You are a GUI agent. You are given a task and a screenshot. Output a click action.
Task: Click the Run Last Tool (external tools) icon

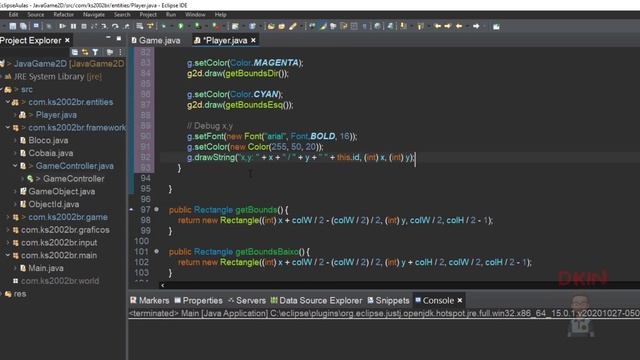pos(198,26)
